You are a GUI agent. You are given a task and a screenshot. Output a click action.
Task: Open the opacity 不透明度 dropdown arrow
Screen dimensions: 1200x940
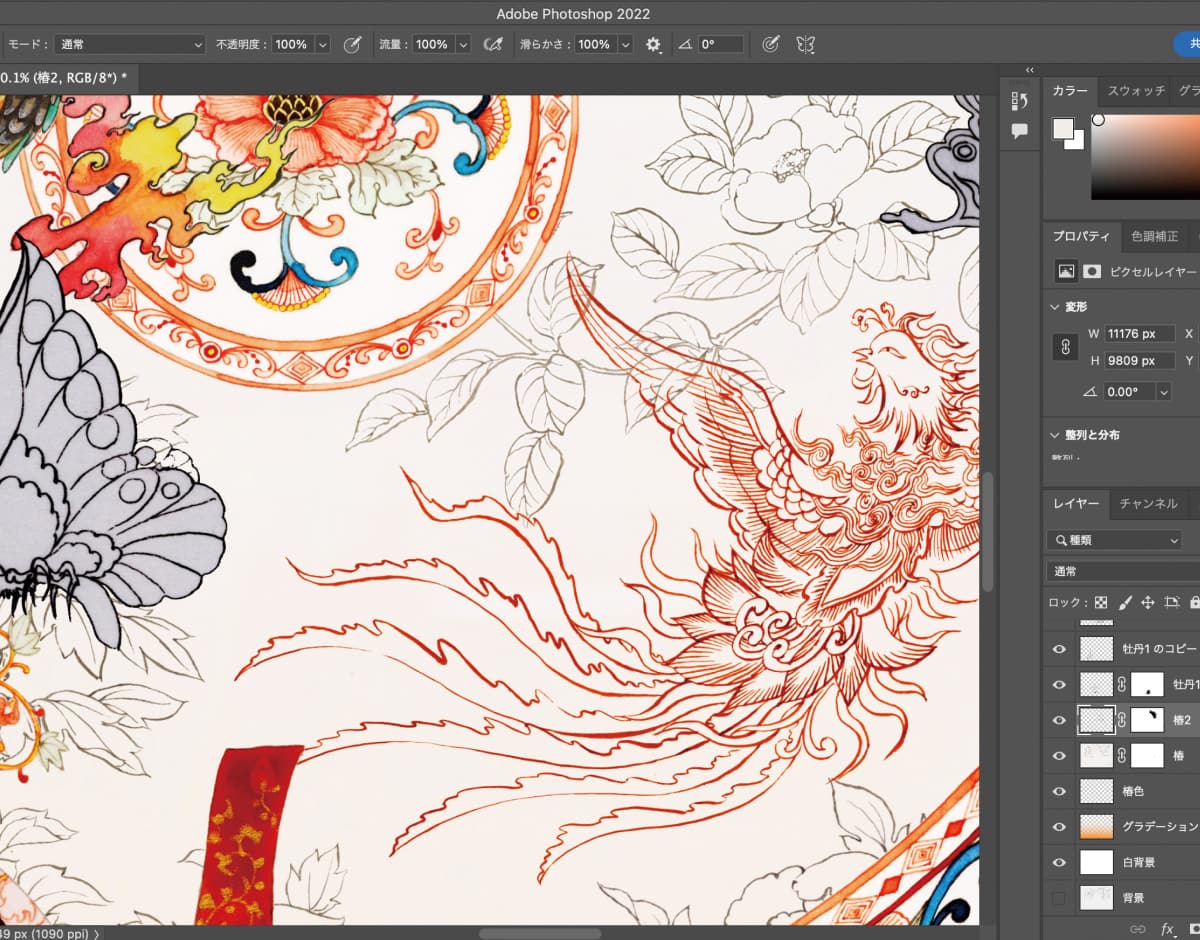[x=322, y=45]
